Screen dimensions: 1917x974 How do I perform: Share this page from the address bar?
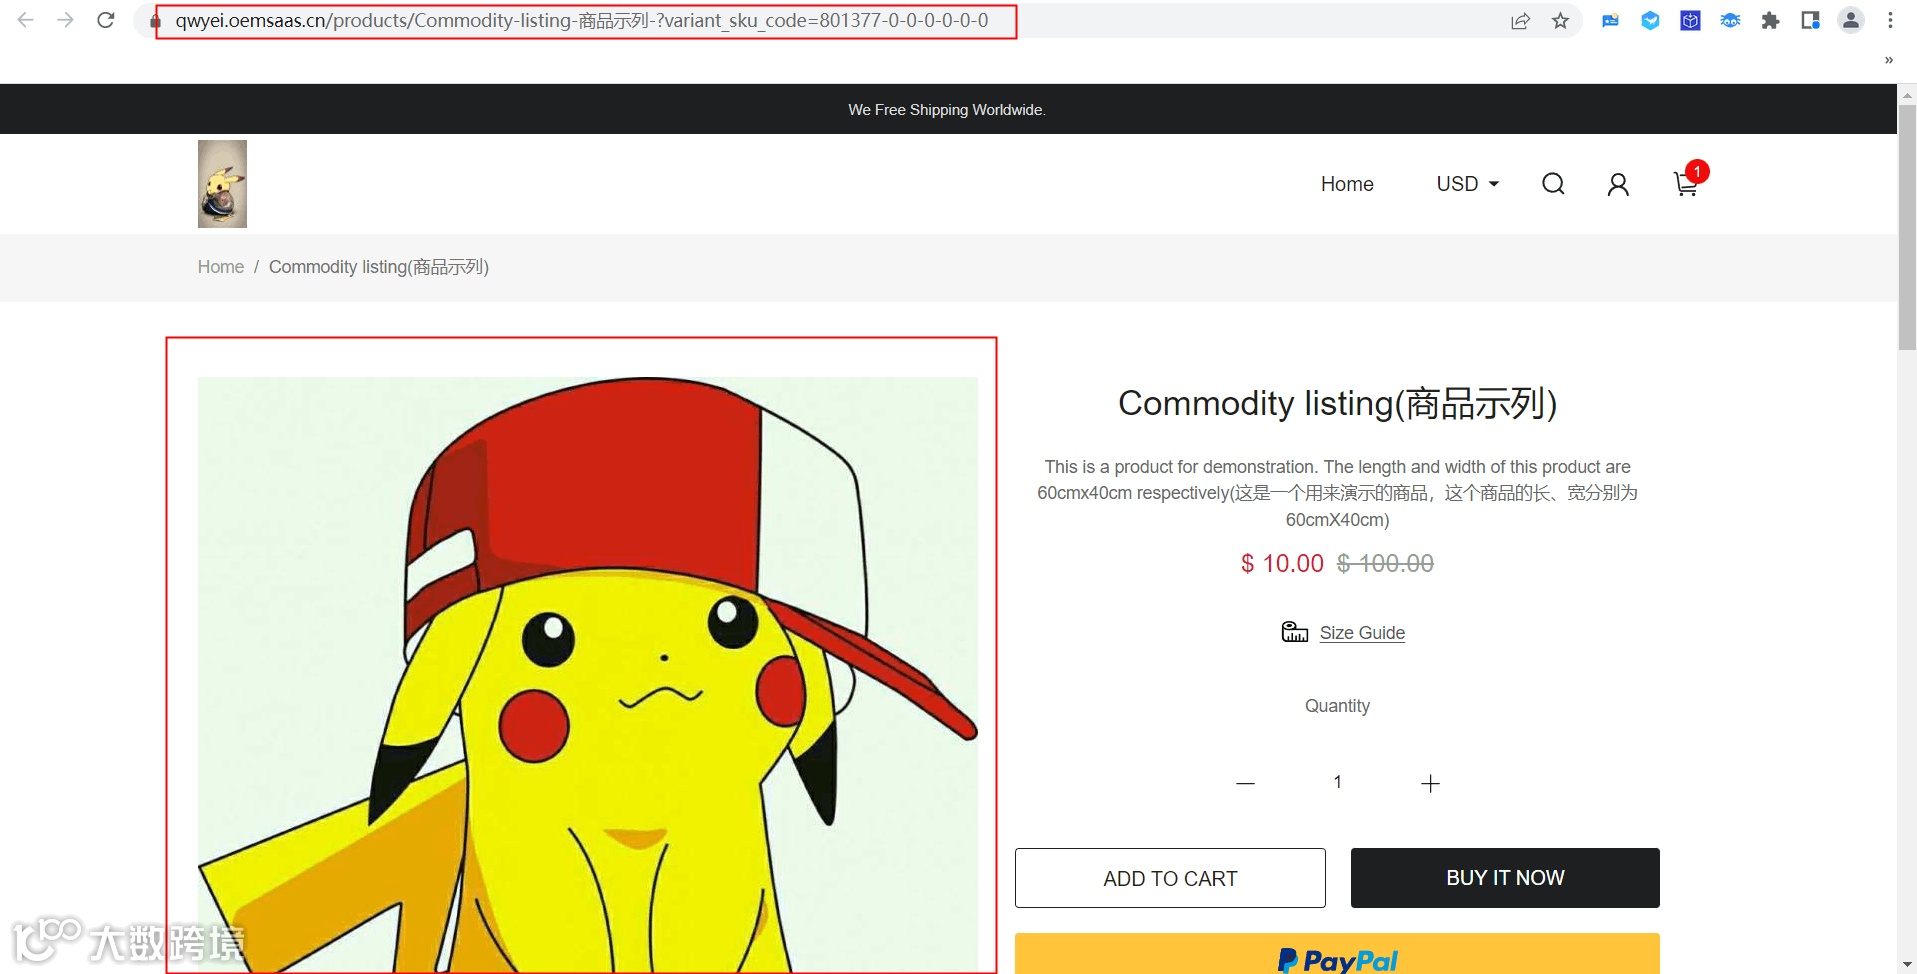(1520, 21)
